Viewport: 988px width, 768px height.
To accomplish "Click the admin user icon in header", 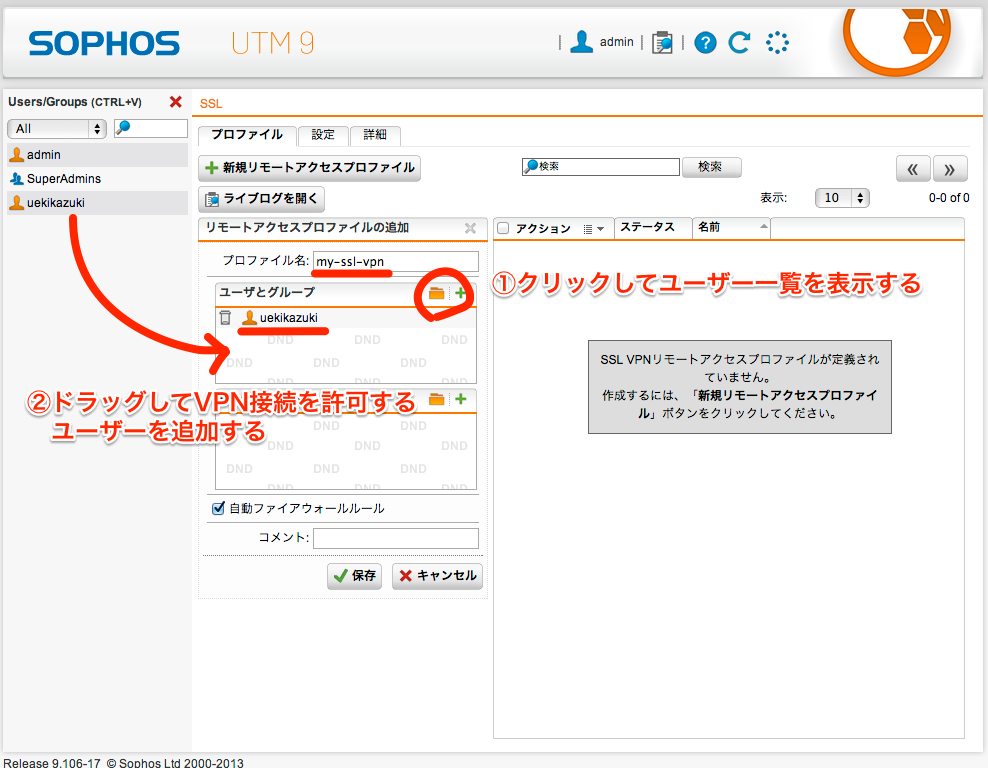I will click(x=581, y=42).
